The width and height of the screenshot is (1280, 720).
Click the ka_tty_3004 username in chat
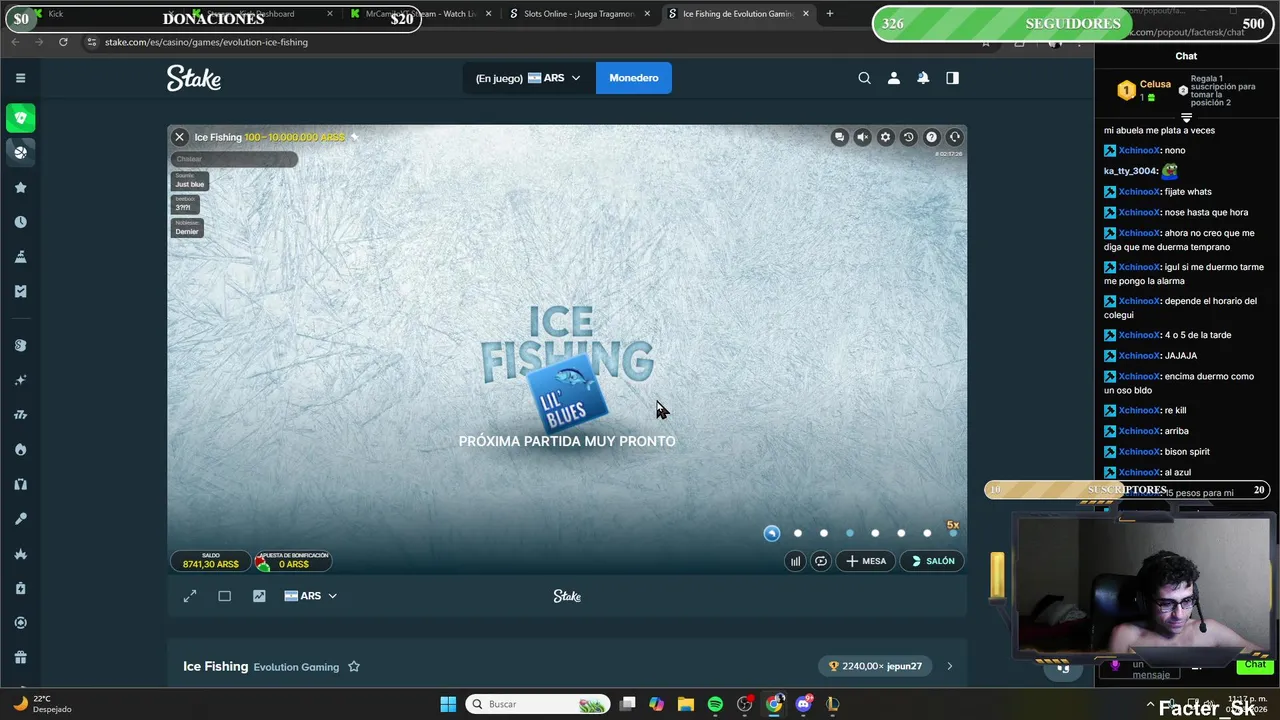(1131, 171)
